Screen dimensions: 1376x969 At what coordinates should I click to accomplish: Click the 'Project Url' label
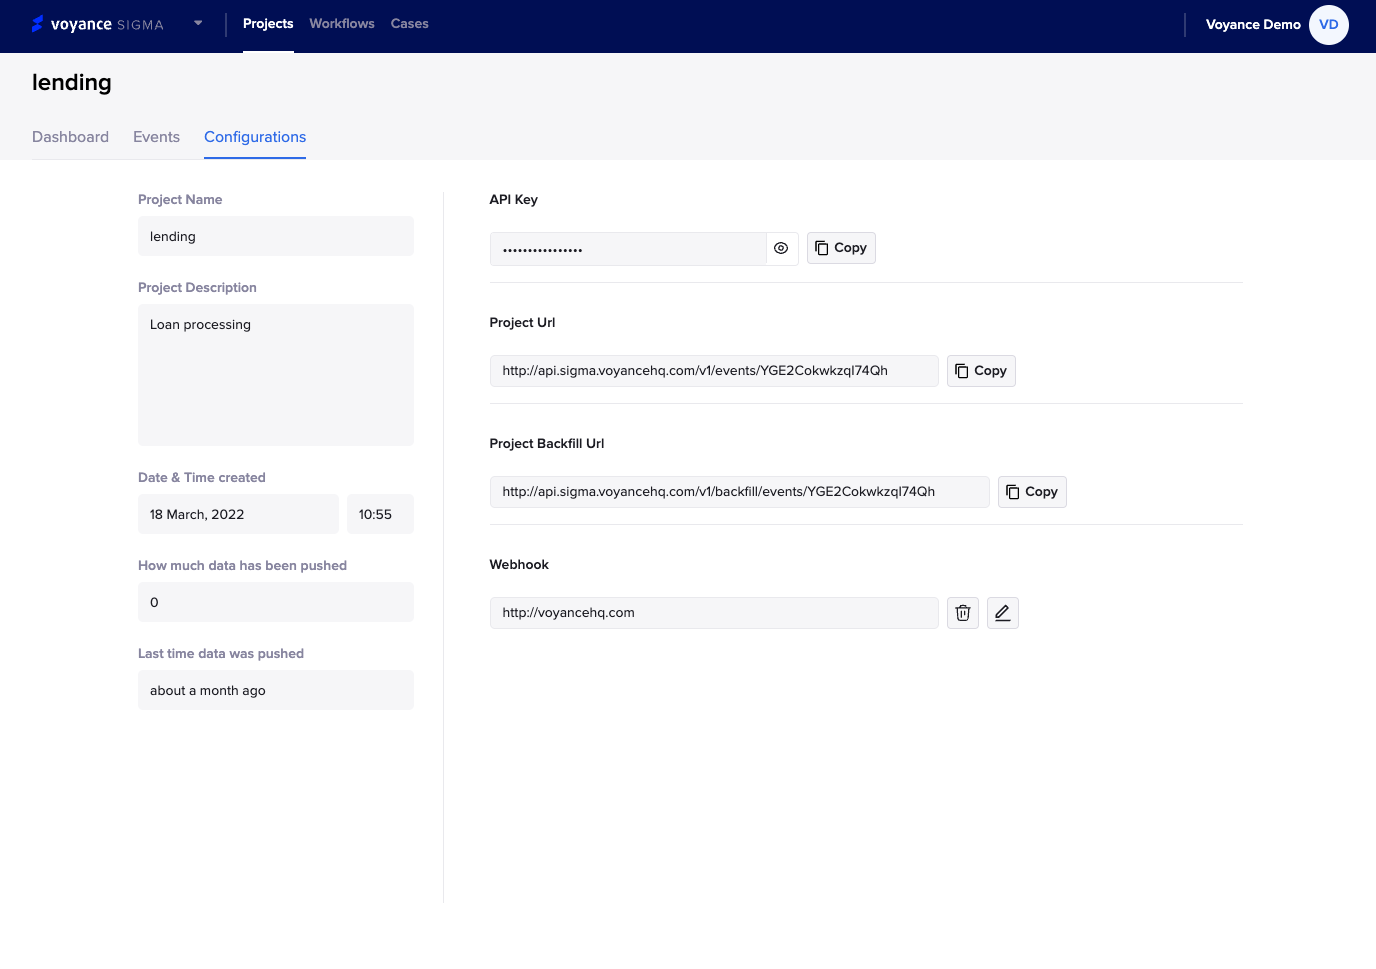pos(522,322)
